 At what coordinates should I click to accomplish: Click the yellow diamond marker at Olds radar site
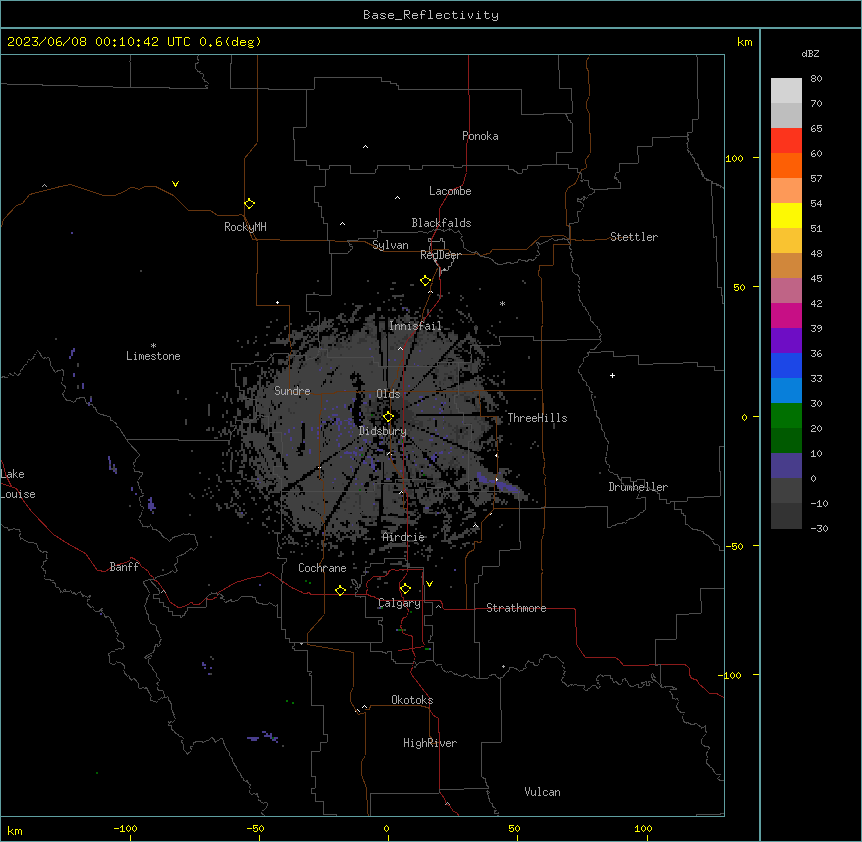pos(388,417)
